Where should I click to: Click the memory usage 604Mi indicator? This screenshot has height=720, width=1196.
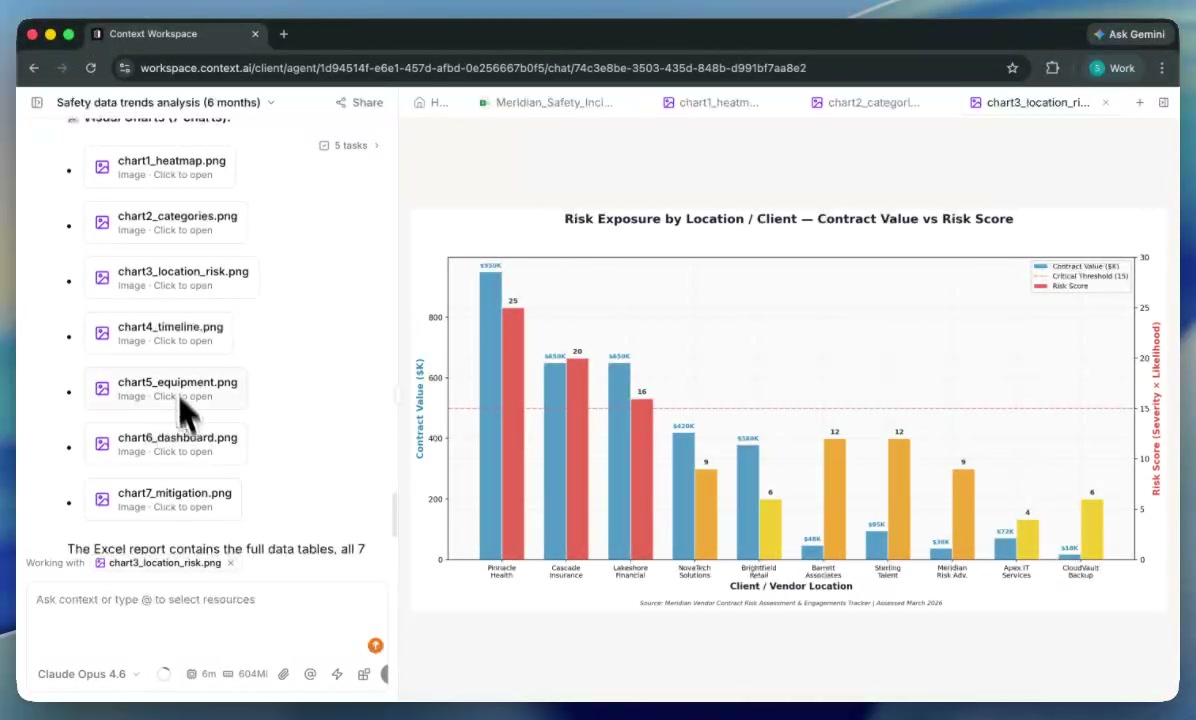coord(245,674)
